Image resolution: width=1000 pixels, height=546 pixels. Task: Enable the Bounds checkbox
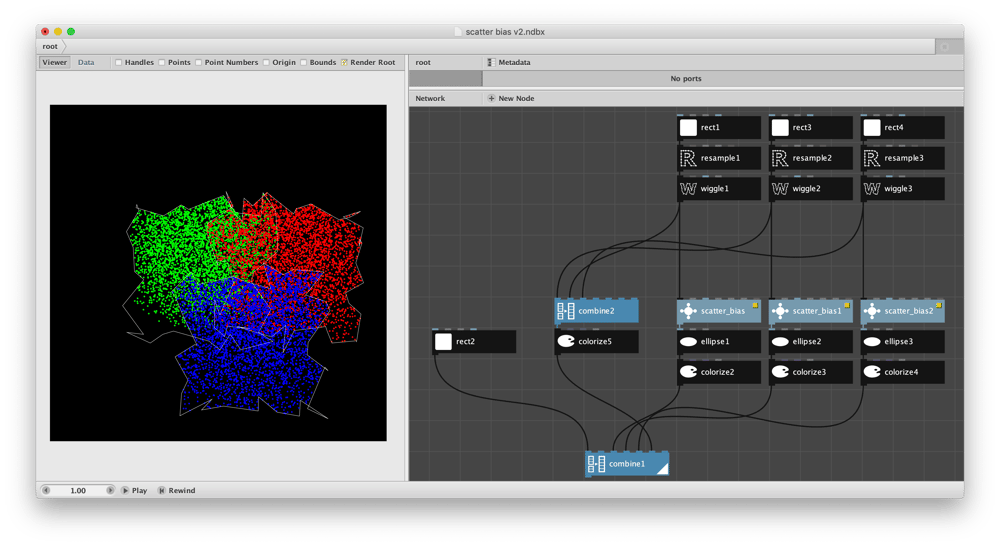point(304,63)
